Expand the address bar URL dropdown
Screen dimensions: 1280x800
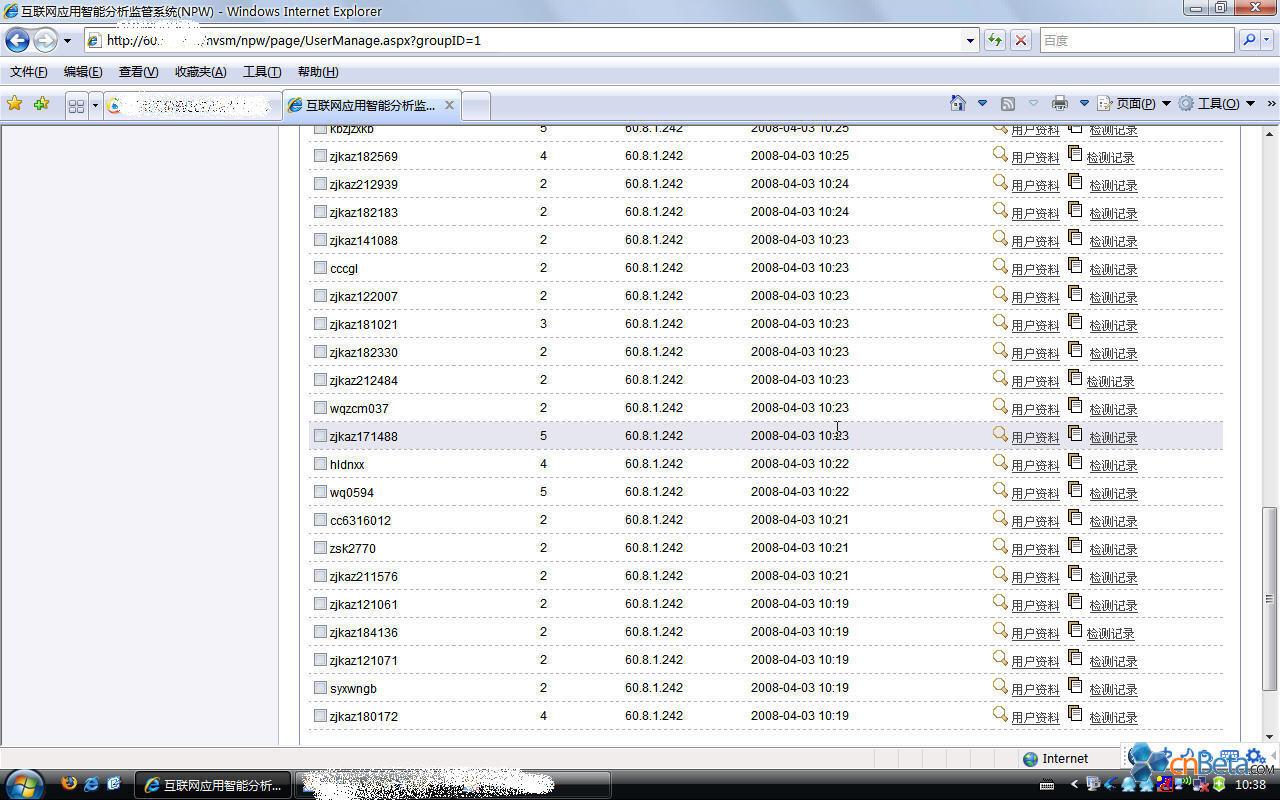(970, 41)
